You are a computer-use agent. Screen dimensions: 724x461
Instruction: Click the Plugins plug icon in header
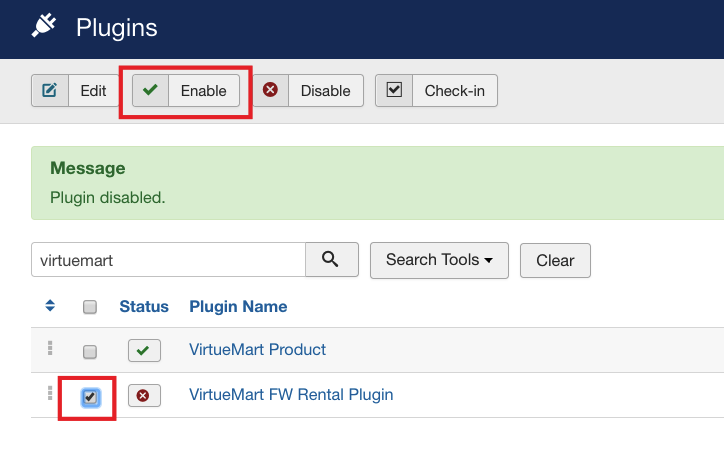pyautogui.click(x=42, y=26)
